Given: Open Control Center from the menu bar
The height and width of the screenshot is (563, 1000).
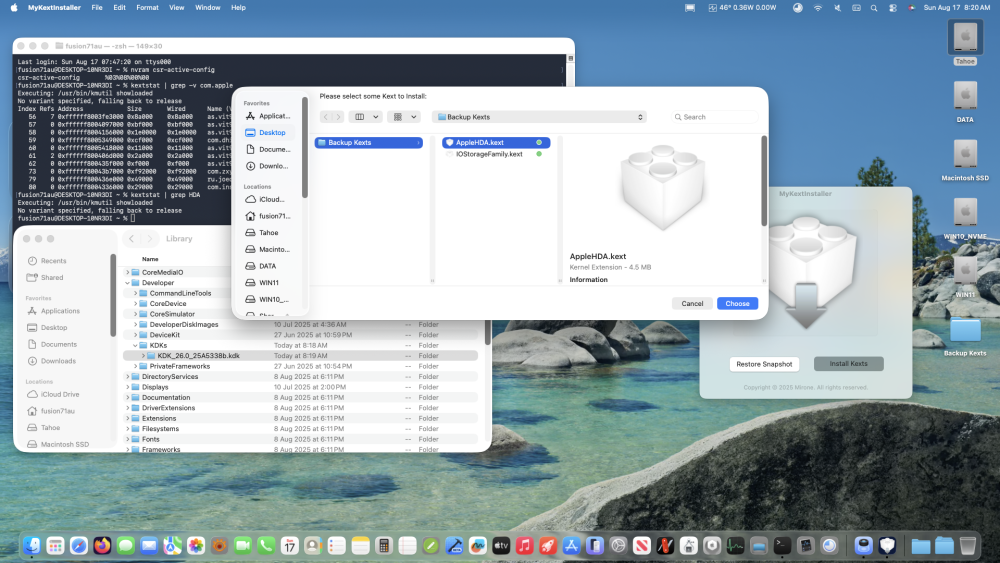Looking at the screenshot, I should pos(893,8).
